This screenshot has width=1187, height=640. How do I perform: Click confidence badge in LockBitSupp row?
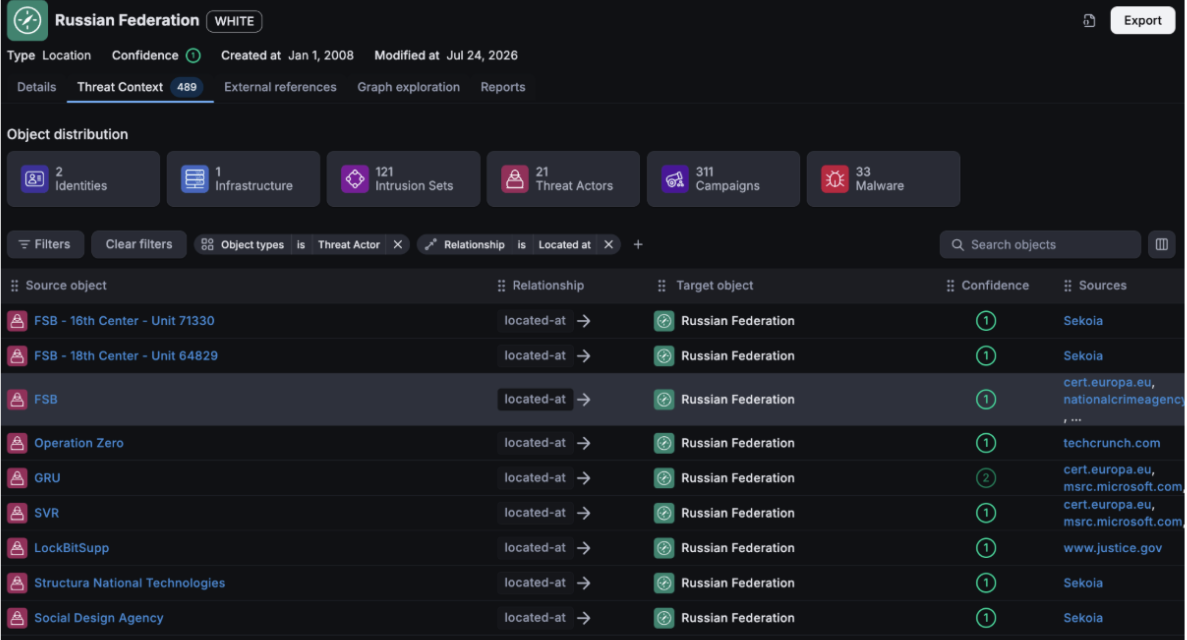point(986,548)
